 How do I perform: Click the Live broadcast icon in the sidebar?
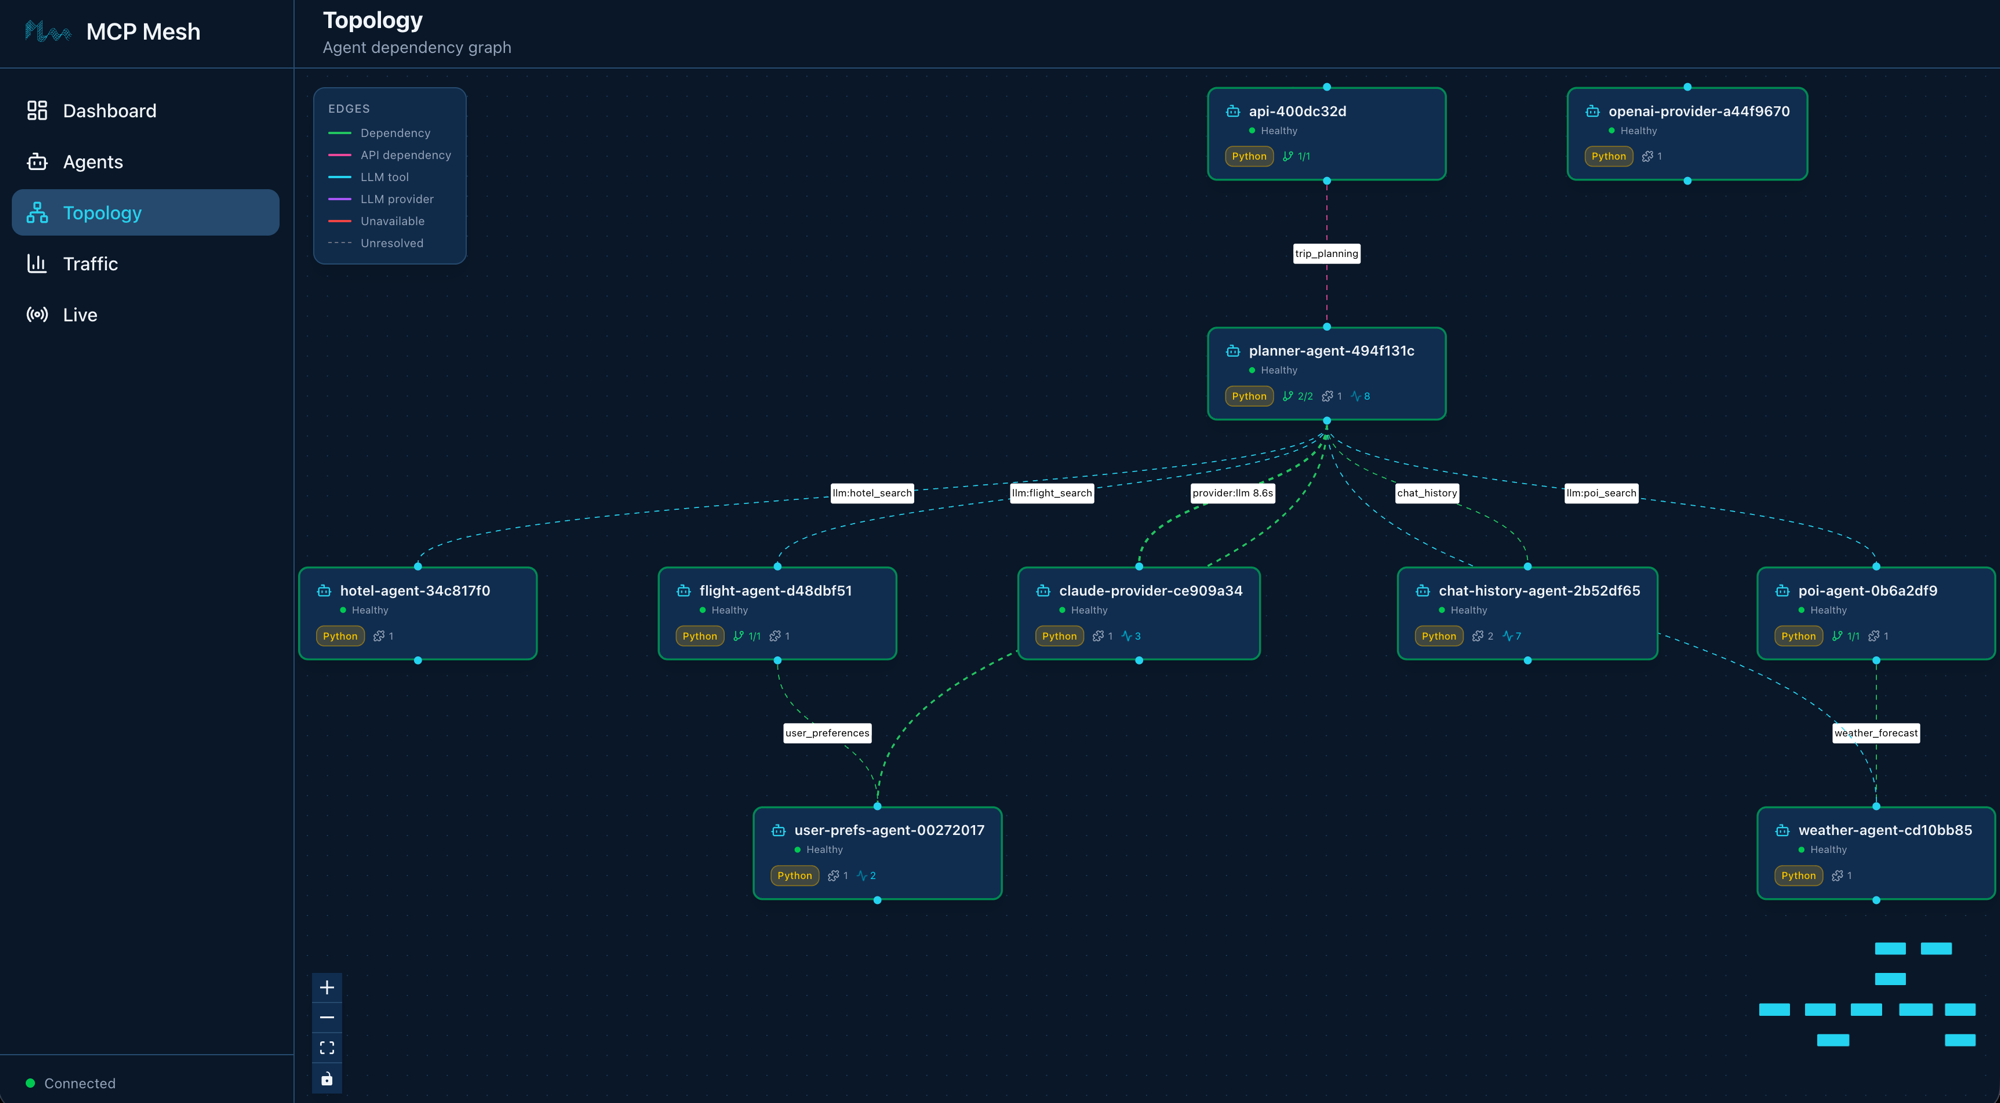point(36,314)
